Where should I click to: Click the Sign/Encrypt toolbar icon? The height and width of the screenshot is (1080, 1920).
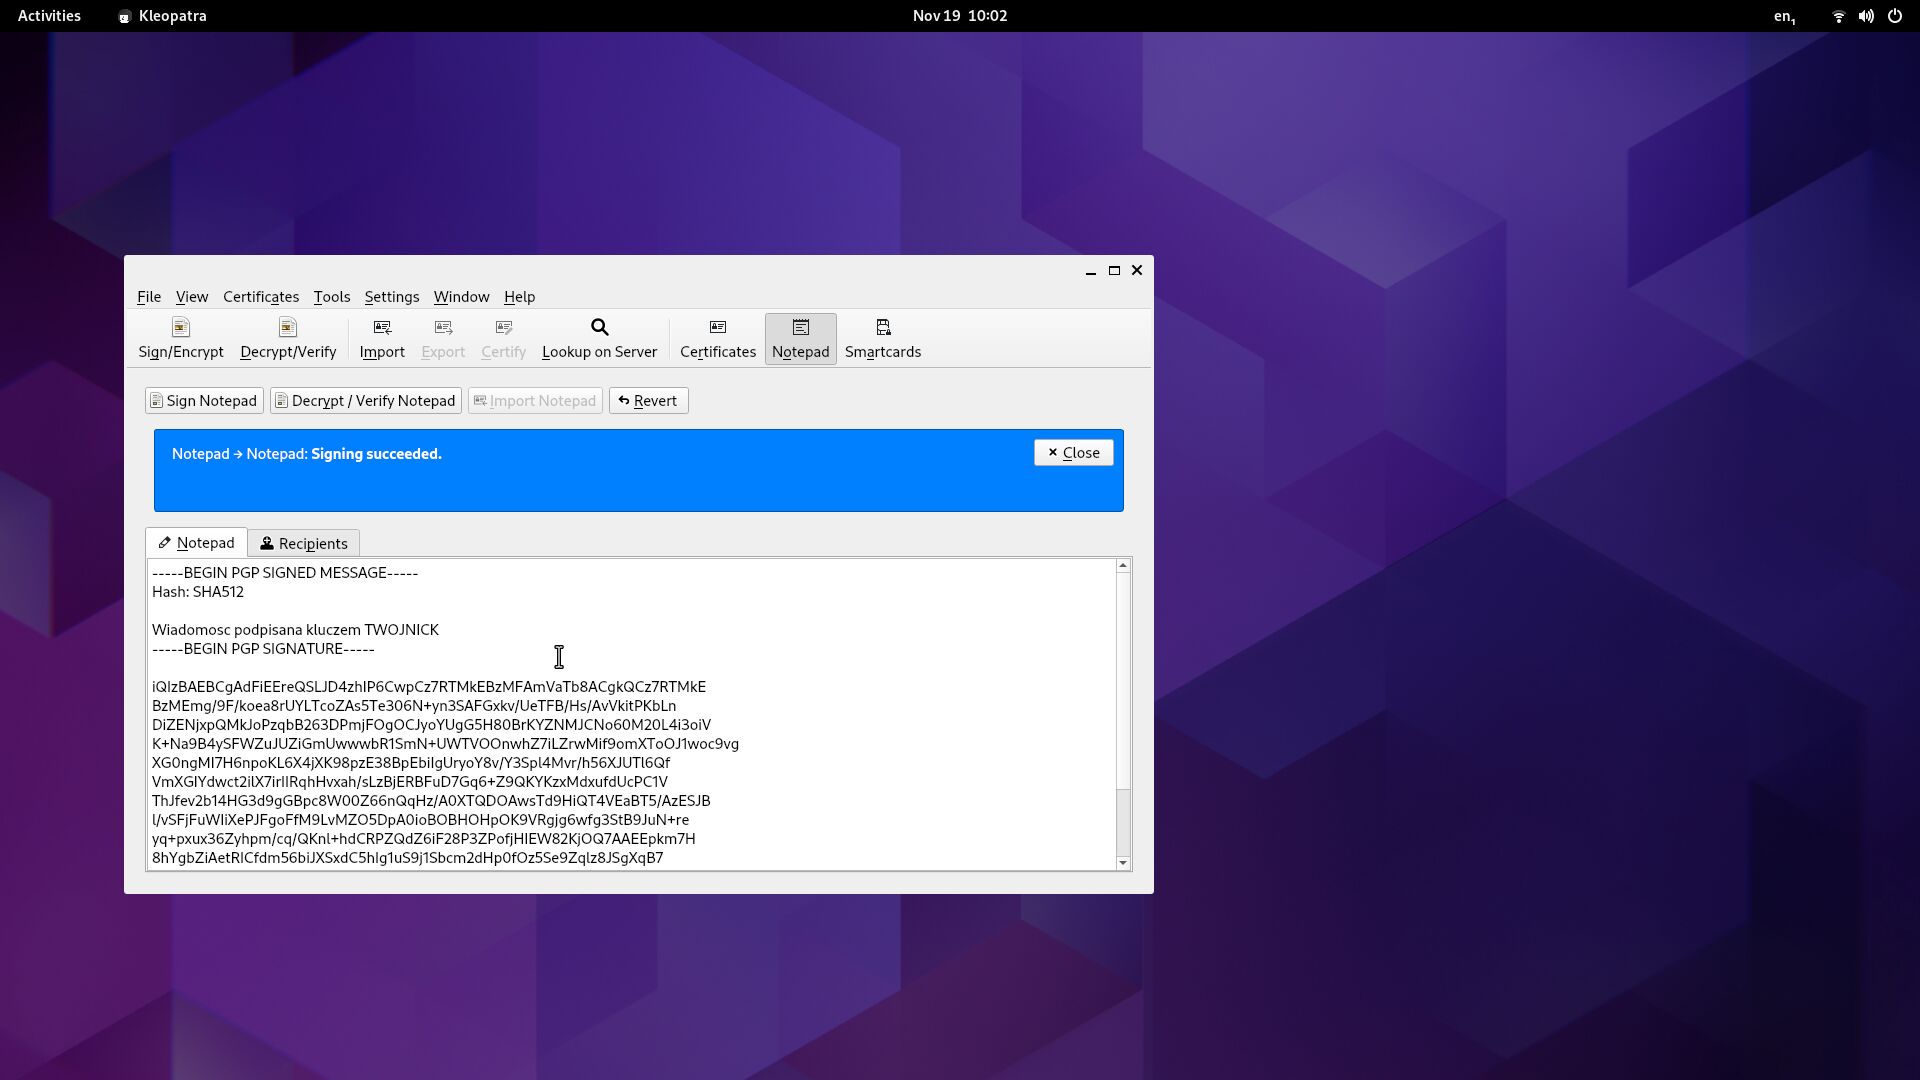181,339
